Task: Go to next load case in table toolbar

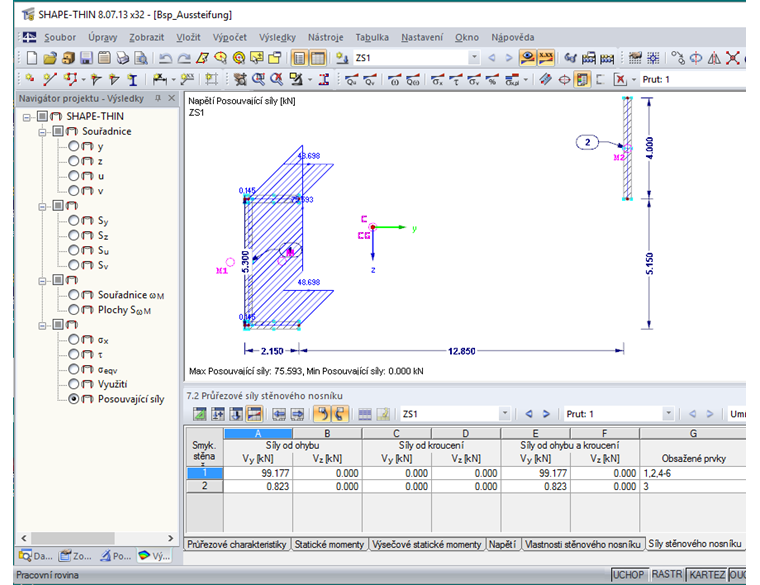Action: tap(546, 414)
